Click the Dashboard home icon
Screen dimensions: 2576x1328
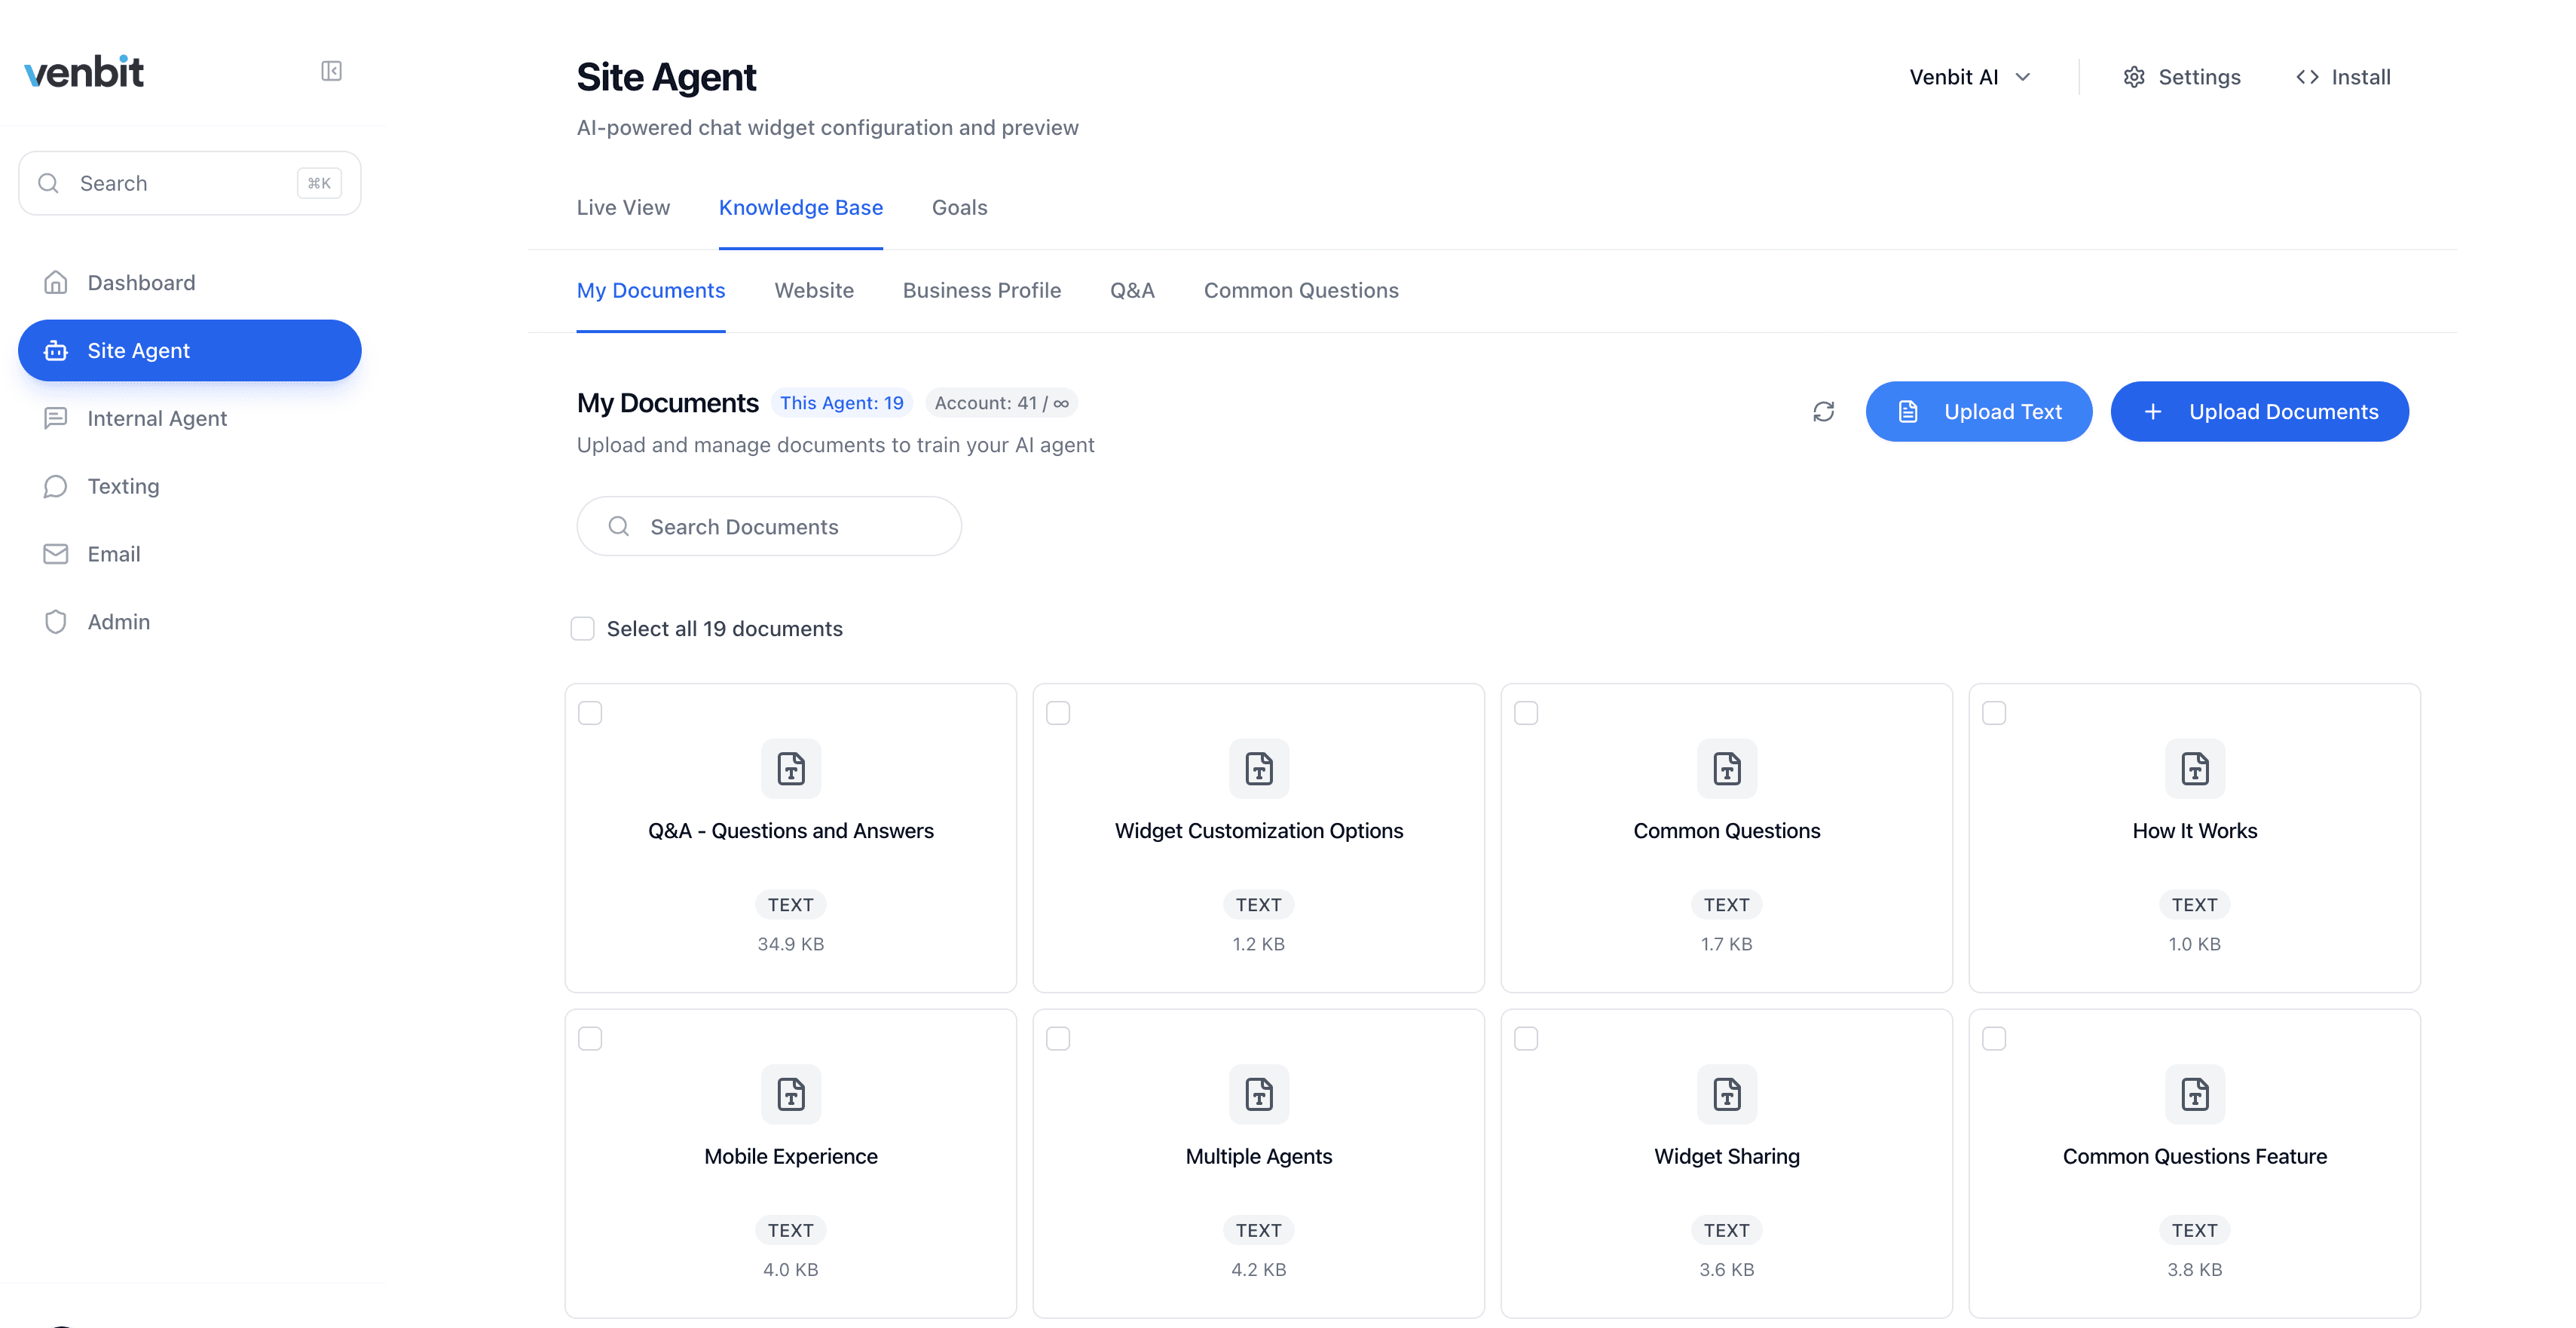pos(56,283)
